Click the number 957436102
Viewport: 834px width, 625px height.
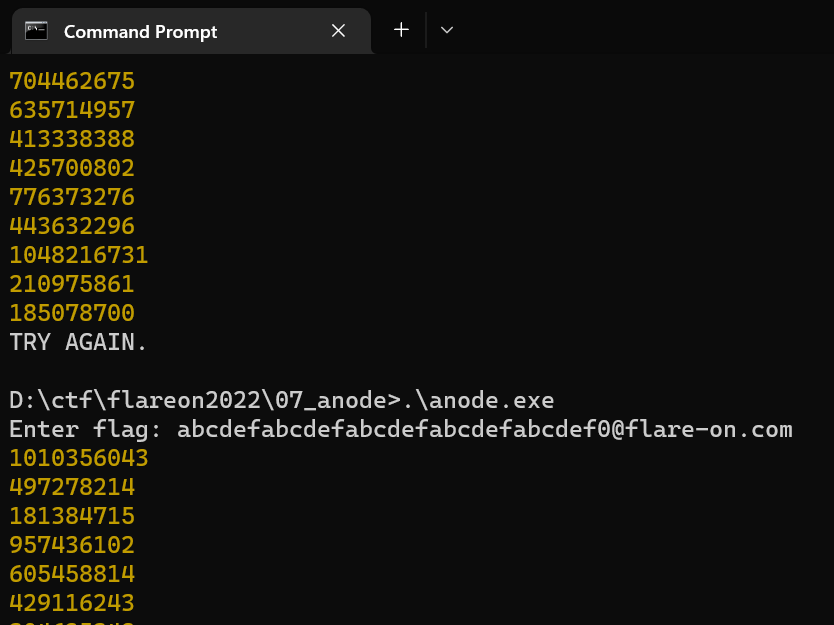[x=72, y=546]
